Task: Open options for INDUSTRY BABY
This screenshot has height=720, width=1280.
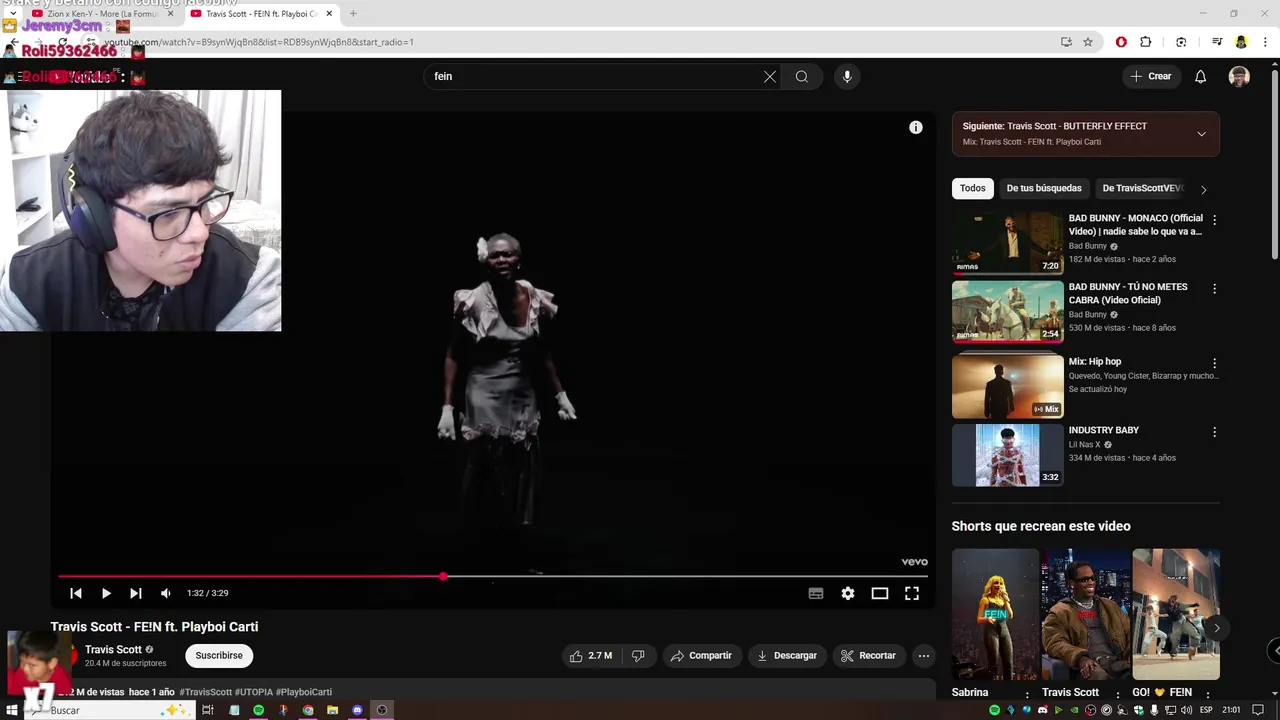Action: [x=1214, y=432]
